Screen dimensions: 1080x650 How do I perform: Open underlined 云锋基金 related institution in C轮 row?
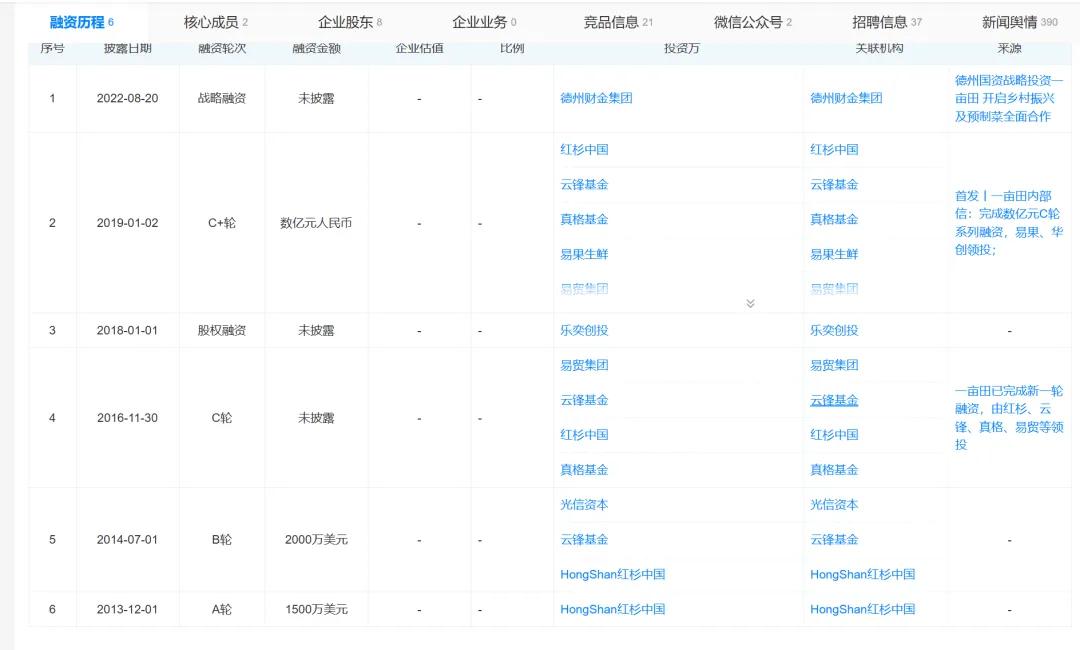(x=834, y=400)
